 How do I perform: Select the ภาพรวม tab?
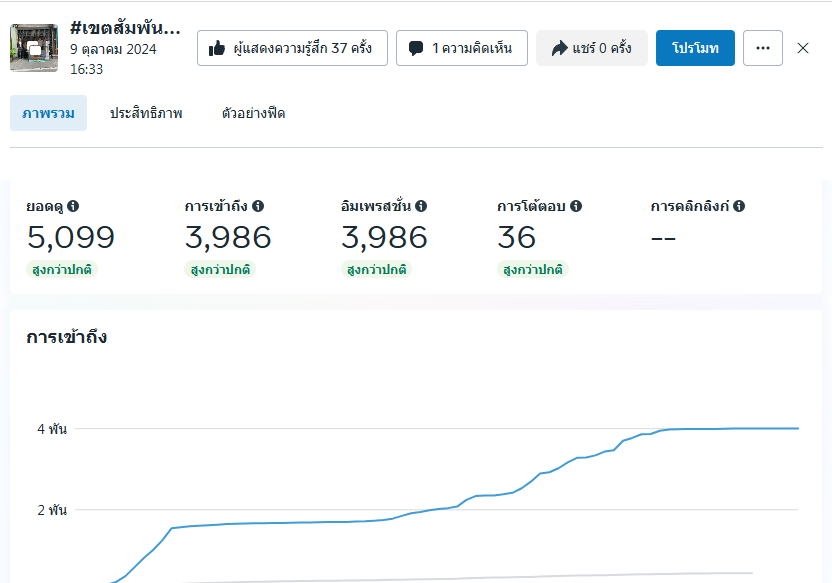click(x=48, y=113)
